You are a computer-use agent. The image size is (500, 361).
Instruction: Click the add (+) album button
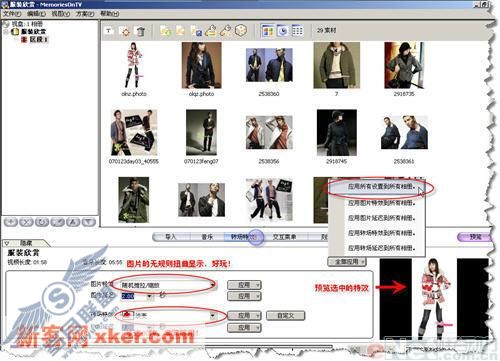pos(11,222)
